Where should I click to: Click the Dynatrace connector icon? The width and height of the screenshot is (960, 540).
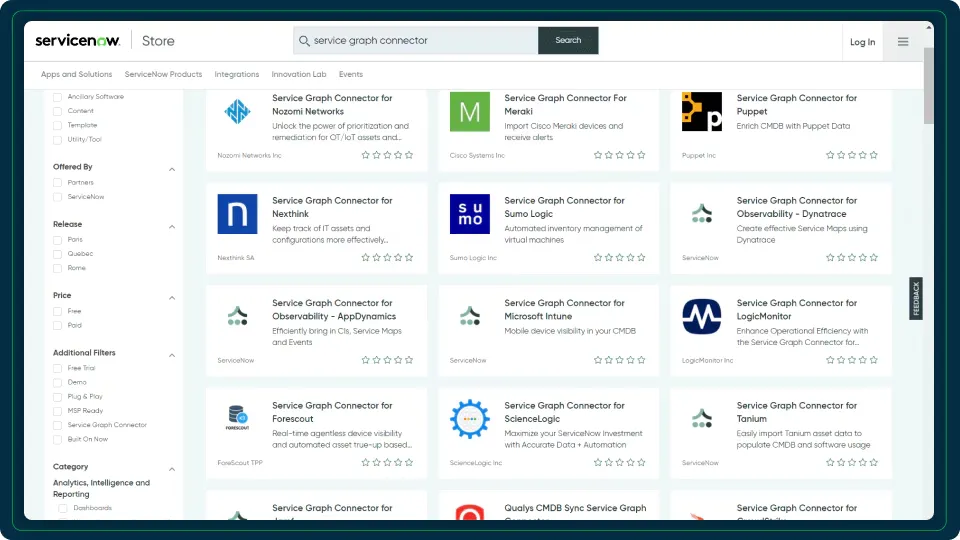pos(702,214)
